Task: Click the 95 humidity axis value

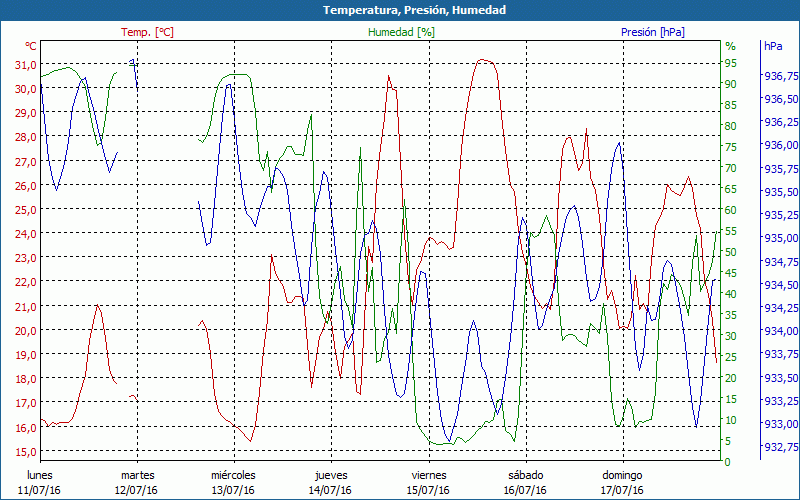Action: tap(730, 63)
